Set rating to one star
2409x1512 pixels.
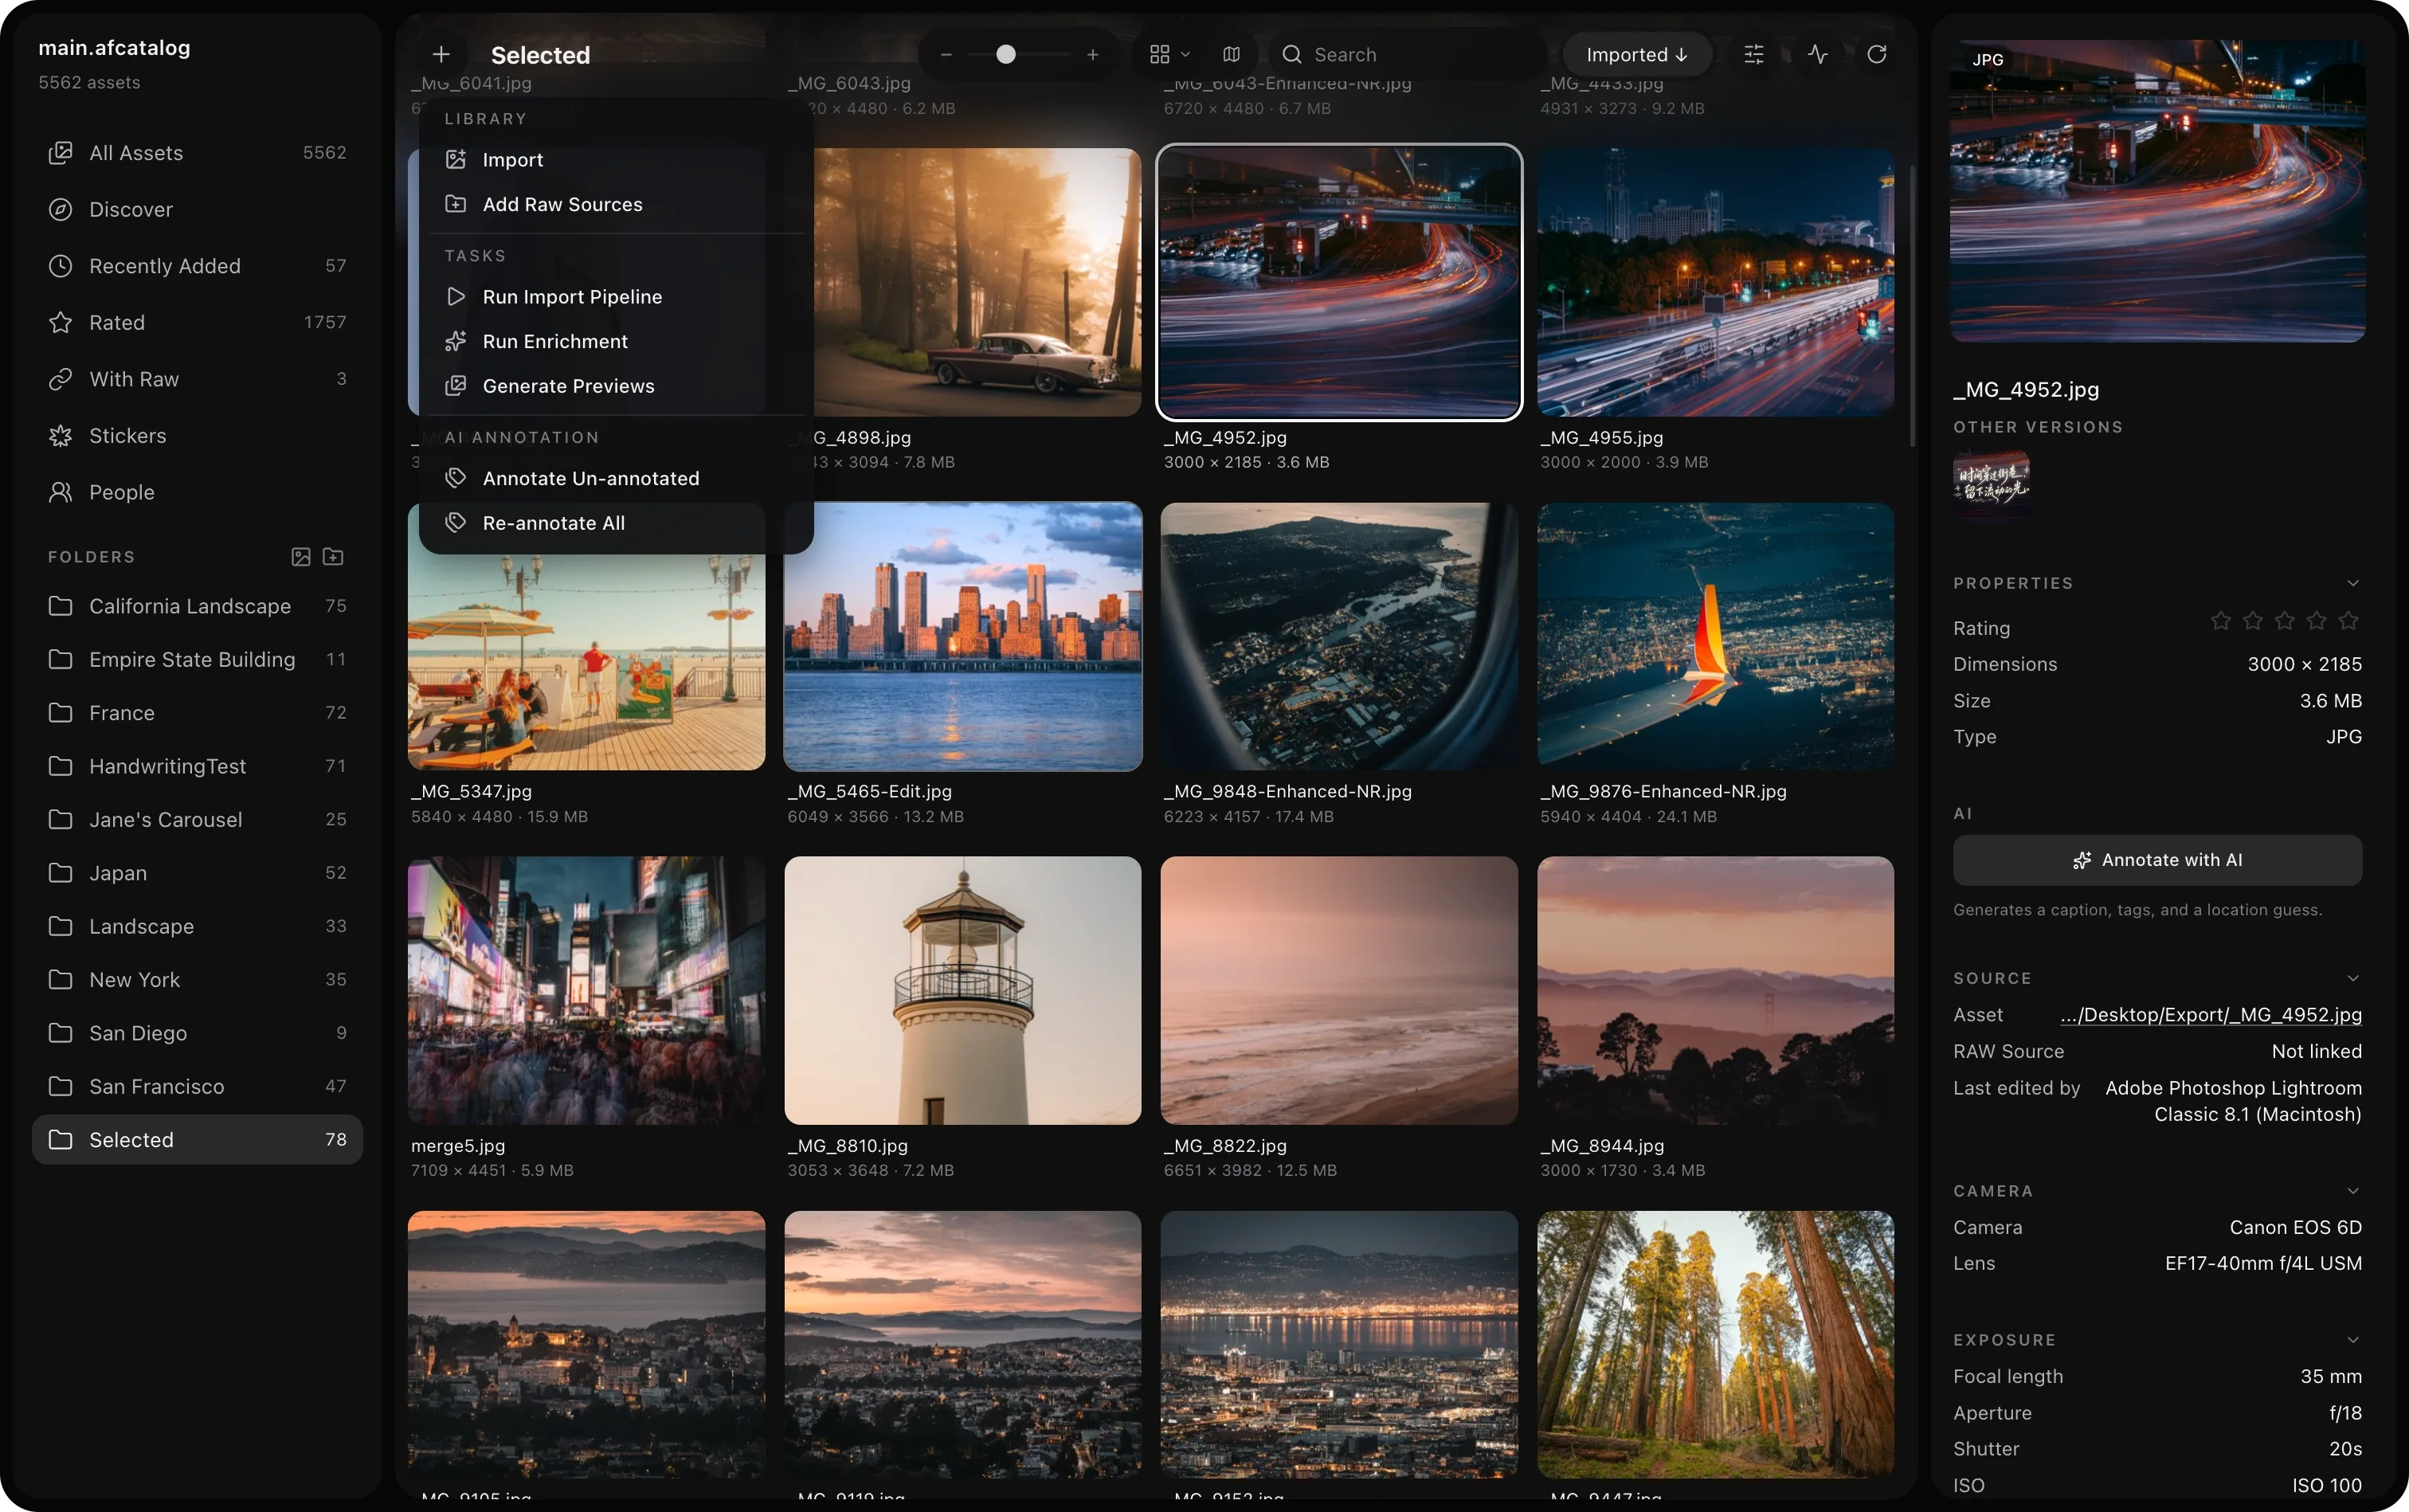click(2221, 621)
